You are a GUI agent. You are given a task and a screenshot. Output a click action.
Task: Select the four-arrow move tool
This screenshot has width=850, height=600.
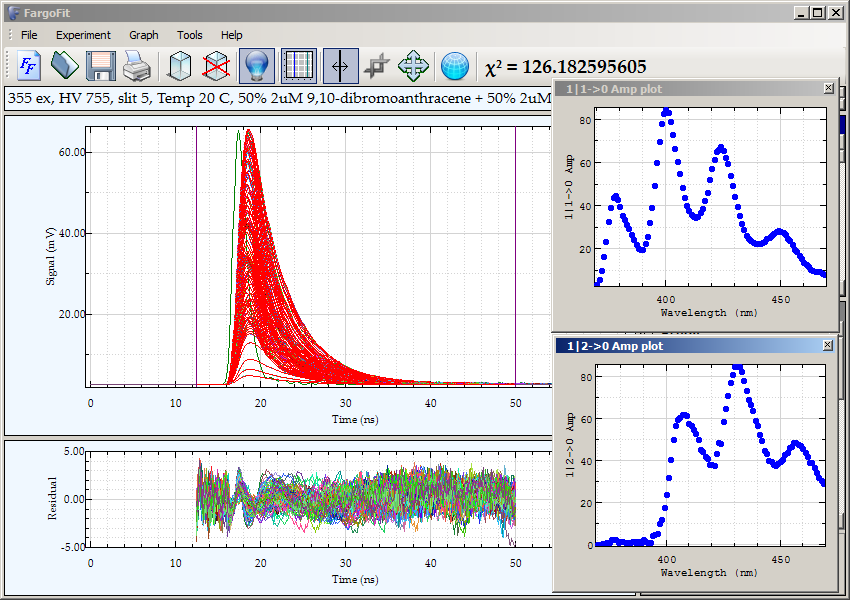coord(412,65)
